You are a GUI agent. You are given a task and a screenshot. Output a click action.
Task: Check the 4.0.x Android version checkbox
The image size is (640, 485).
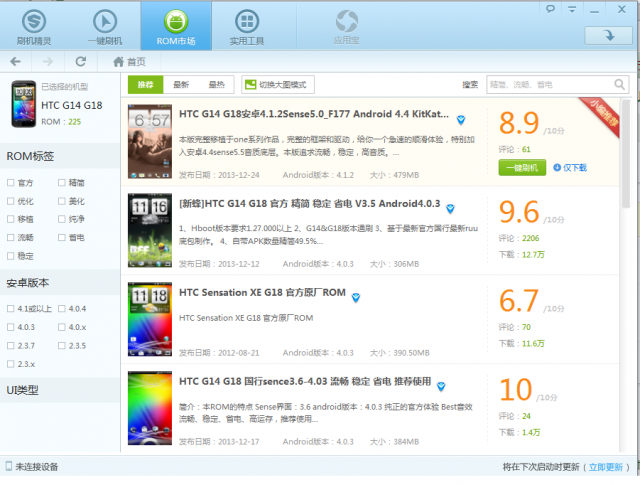pos(62,327)
